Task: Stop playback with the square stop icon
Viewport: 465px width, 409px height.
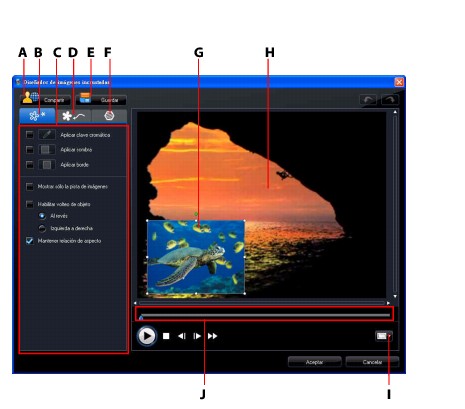Action: click(166, 336)
